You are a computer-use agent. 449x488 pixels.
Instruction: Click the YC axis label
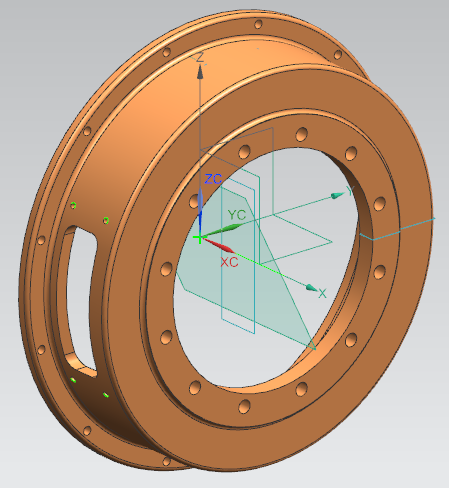pos(237,215)
